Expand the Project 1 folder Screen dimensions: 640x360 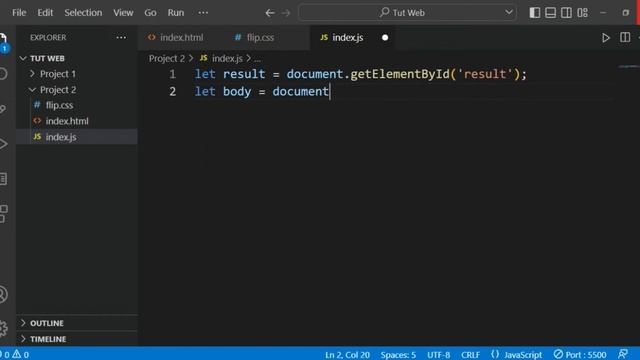point(77,74)
